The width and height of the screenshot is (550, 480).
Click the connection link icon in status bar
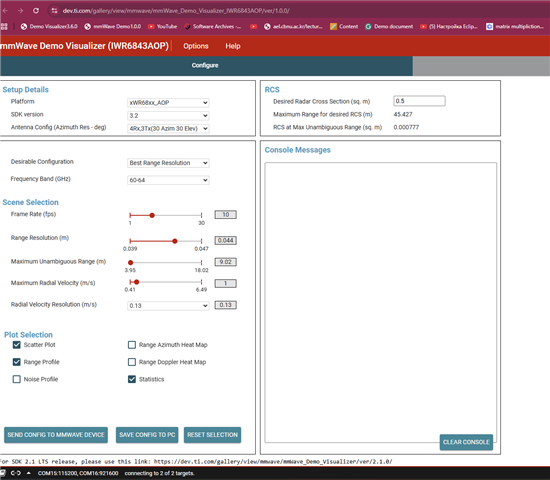coord(15,473)
